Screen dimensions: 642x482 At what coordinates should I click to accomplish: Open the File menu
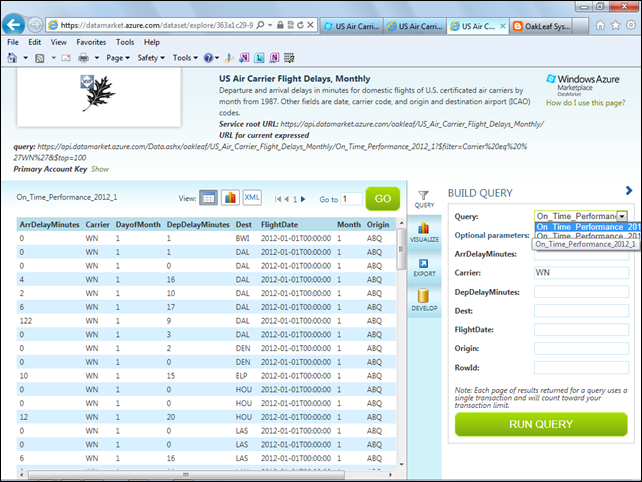[13, 42]
